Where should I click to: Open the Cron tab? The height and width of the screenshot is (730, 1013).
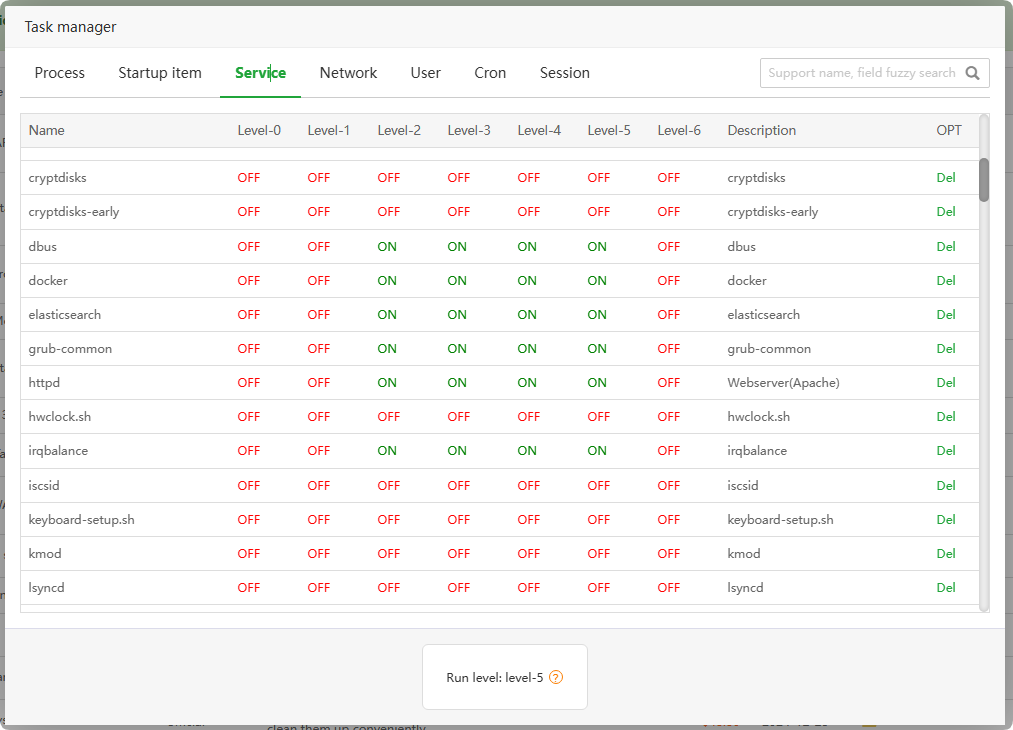tap(490, 73)
